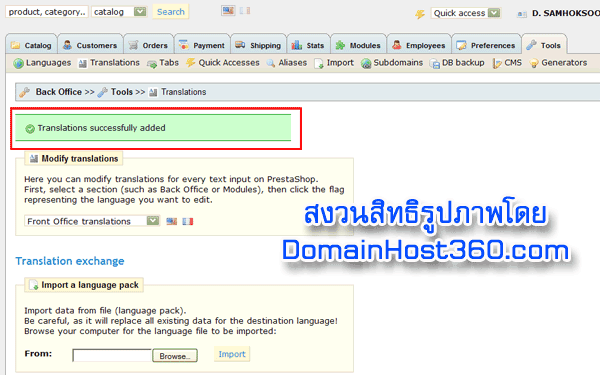Screen dimensions: 600x375
Task: Click the Modify translations legend icon
Action: (34, 158)
